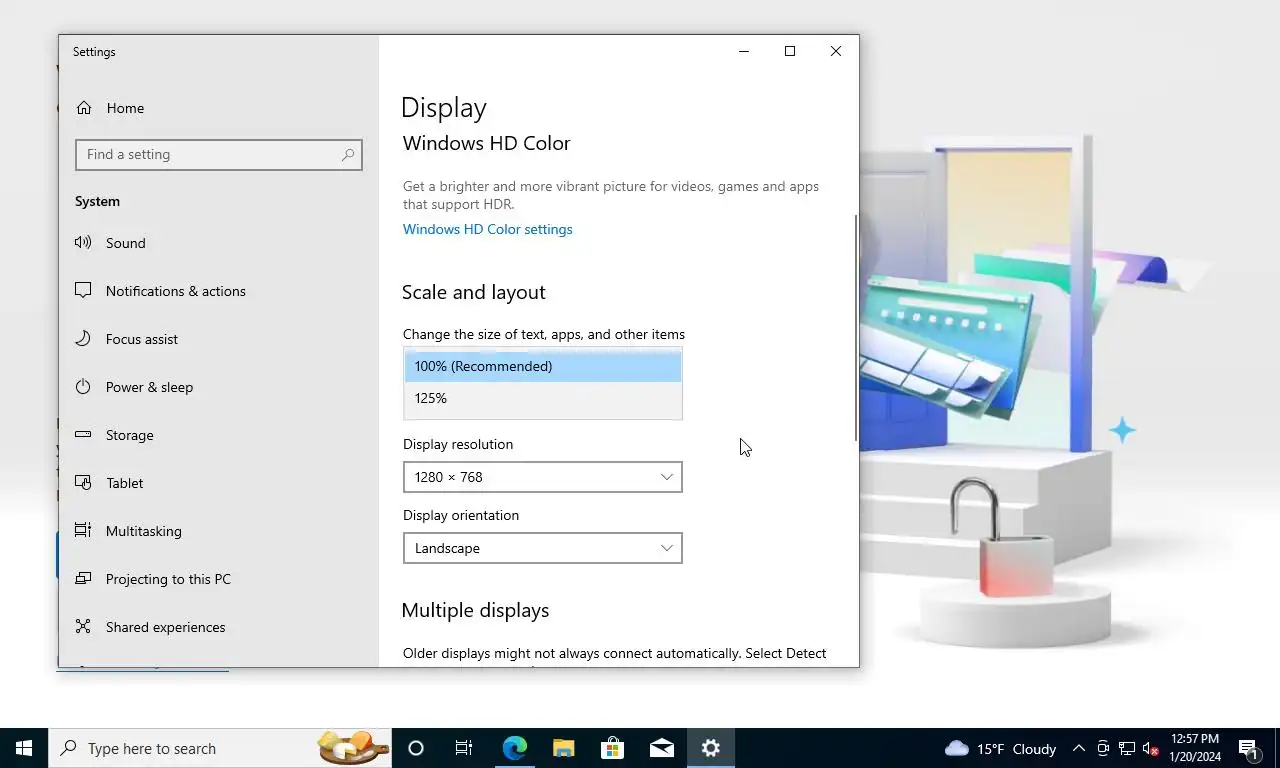Open the Display resolution dropdown
Viewport: 1280px width, 768px height.
click(543, 477)
